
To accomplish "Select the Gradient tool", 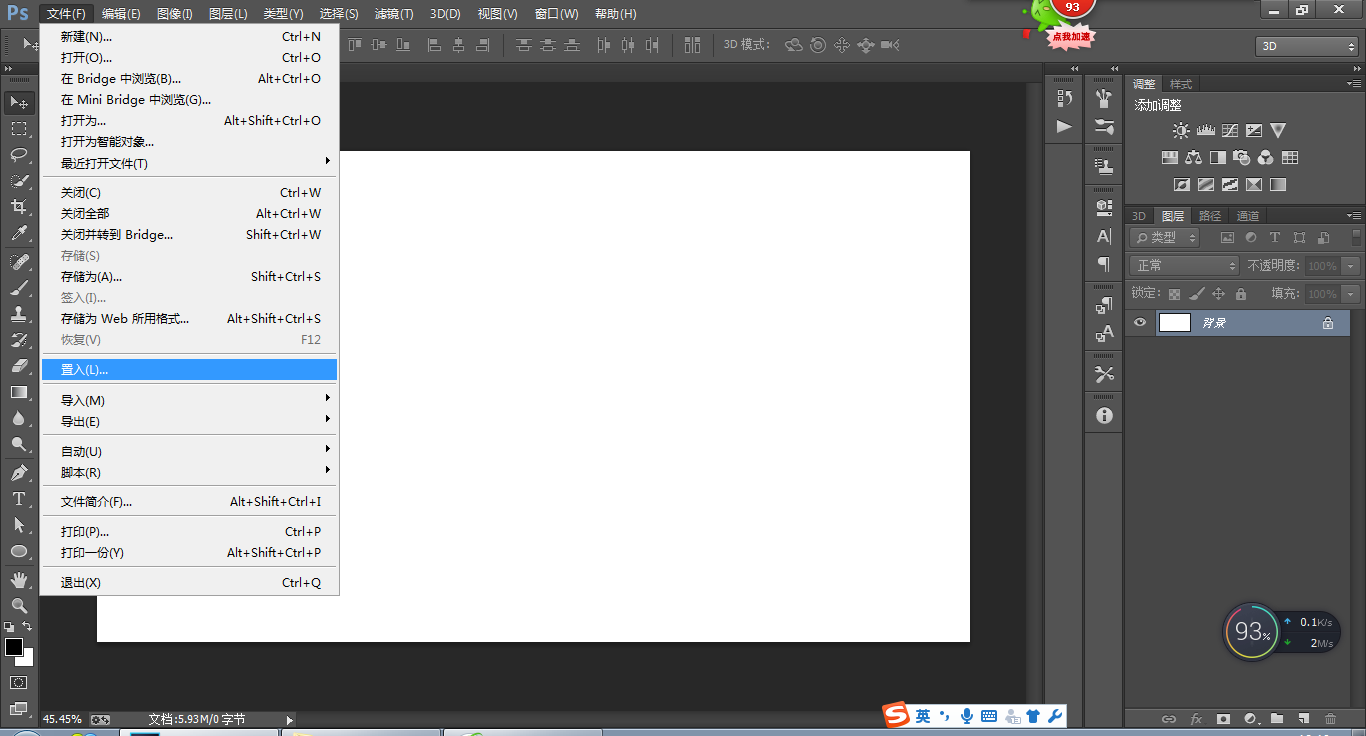I will pyautogui.click(x=19, y=392).
